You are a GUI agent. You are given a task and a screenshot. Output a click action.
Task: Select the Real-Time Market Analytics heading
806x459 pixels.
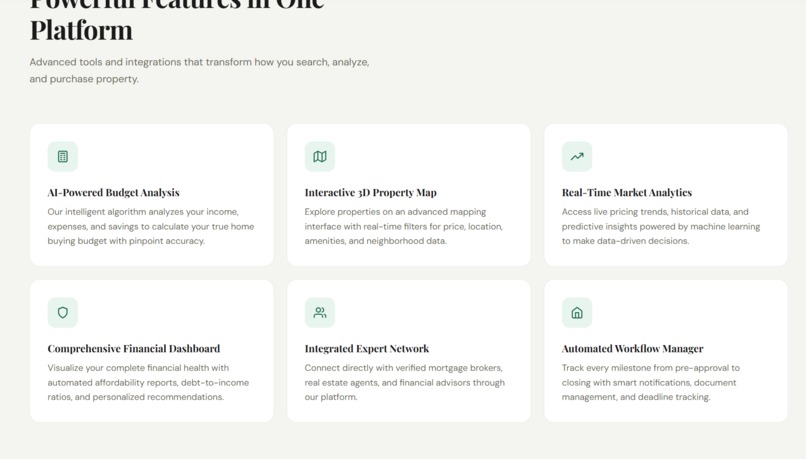point(627,193)
